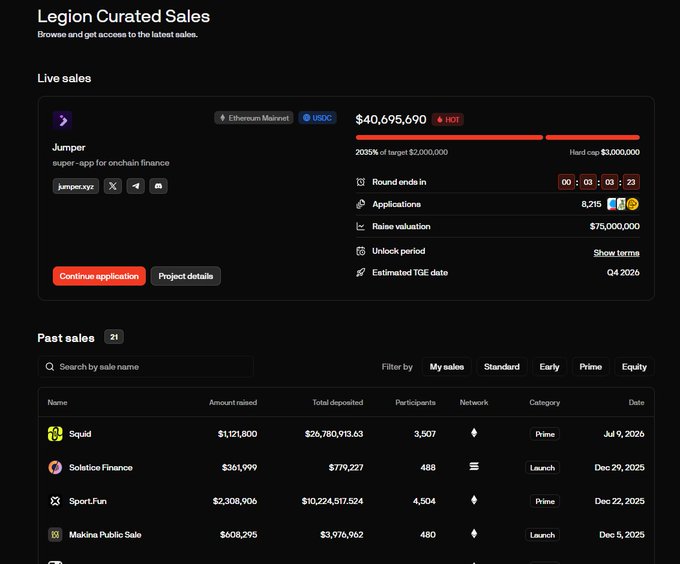Click the Sport.Fun logo icon
This screenshot has width=680, height=564.
[55, 501]
